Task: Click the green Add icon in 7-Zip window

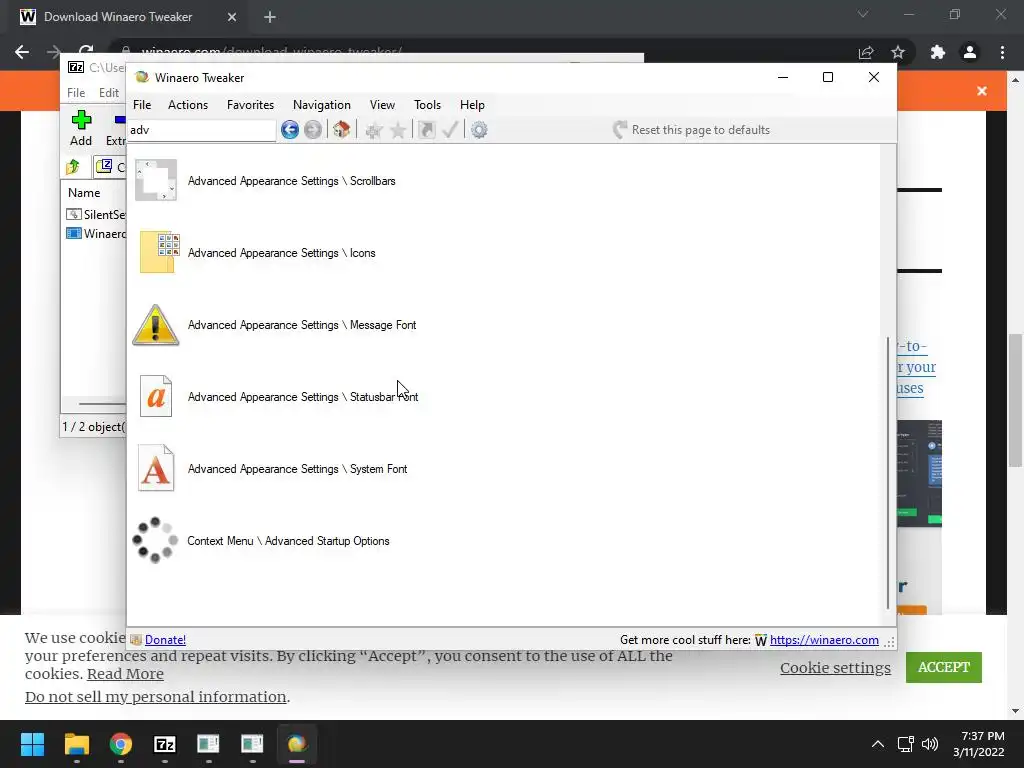Action: (81, 121)
